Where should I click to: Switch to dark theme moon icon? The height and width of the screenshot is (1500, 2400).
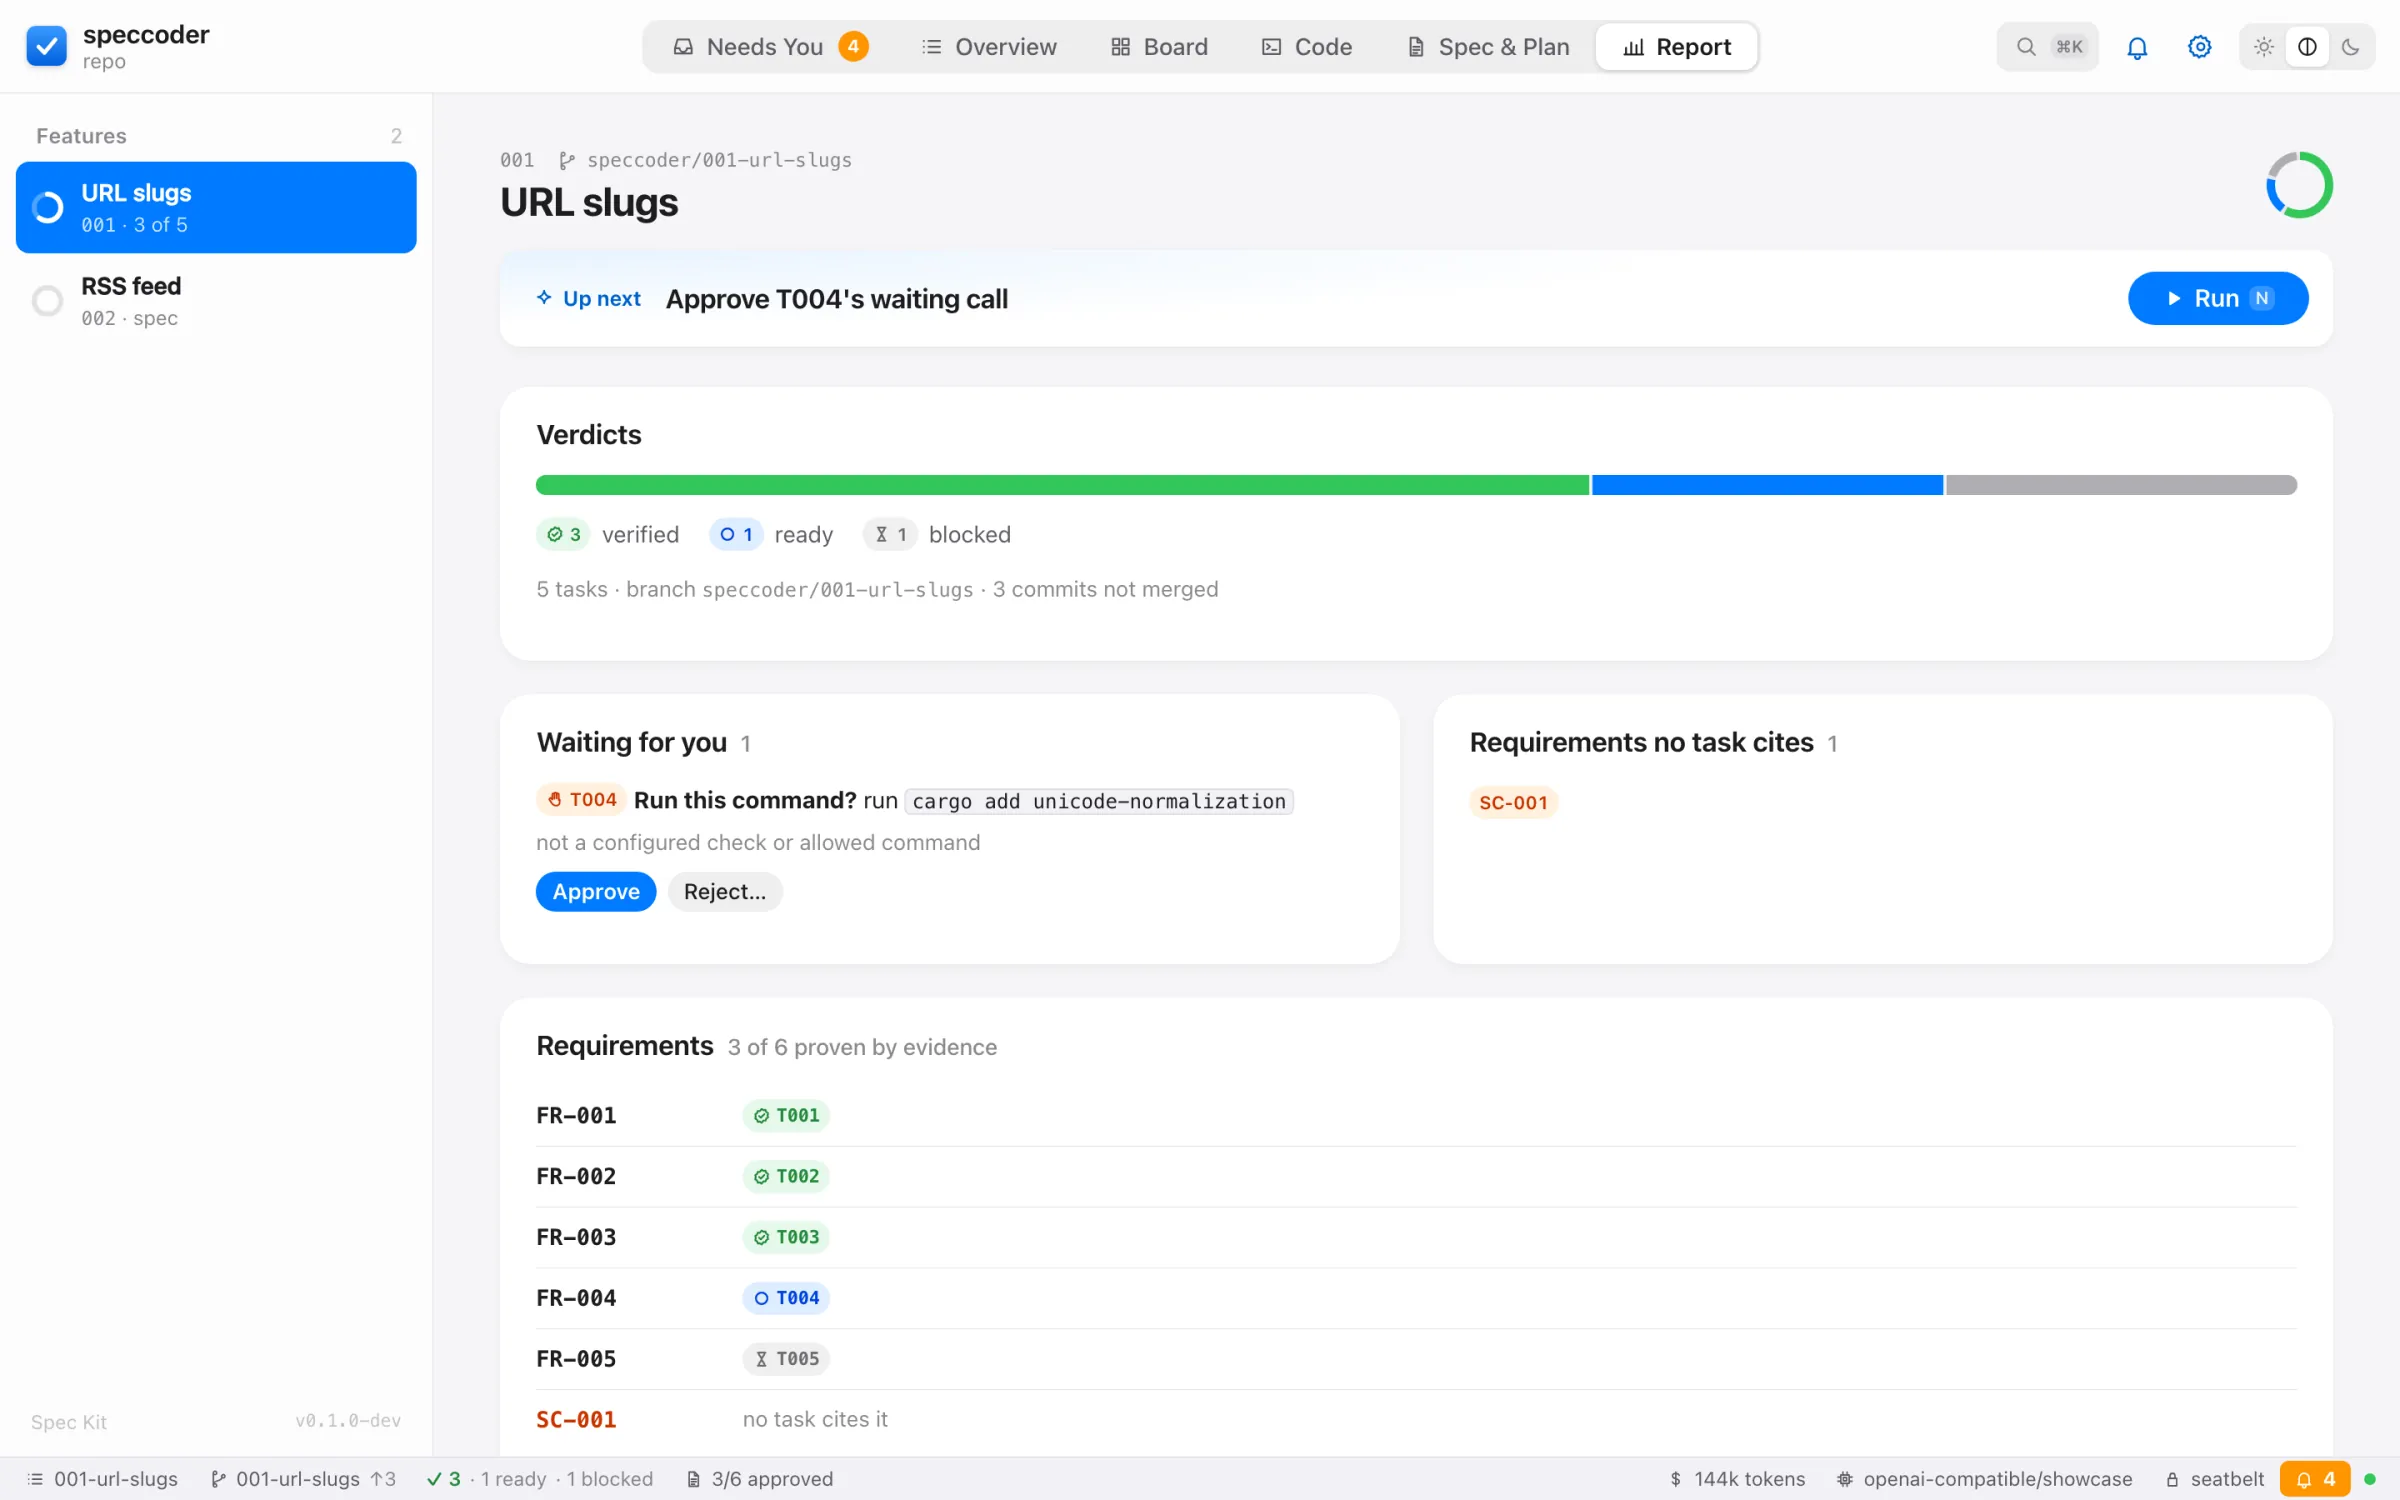pos(2350,47)
